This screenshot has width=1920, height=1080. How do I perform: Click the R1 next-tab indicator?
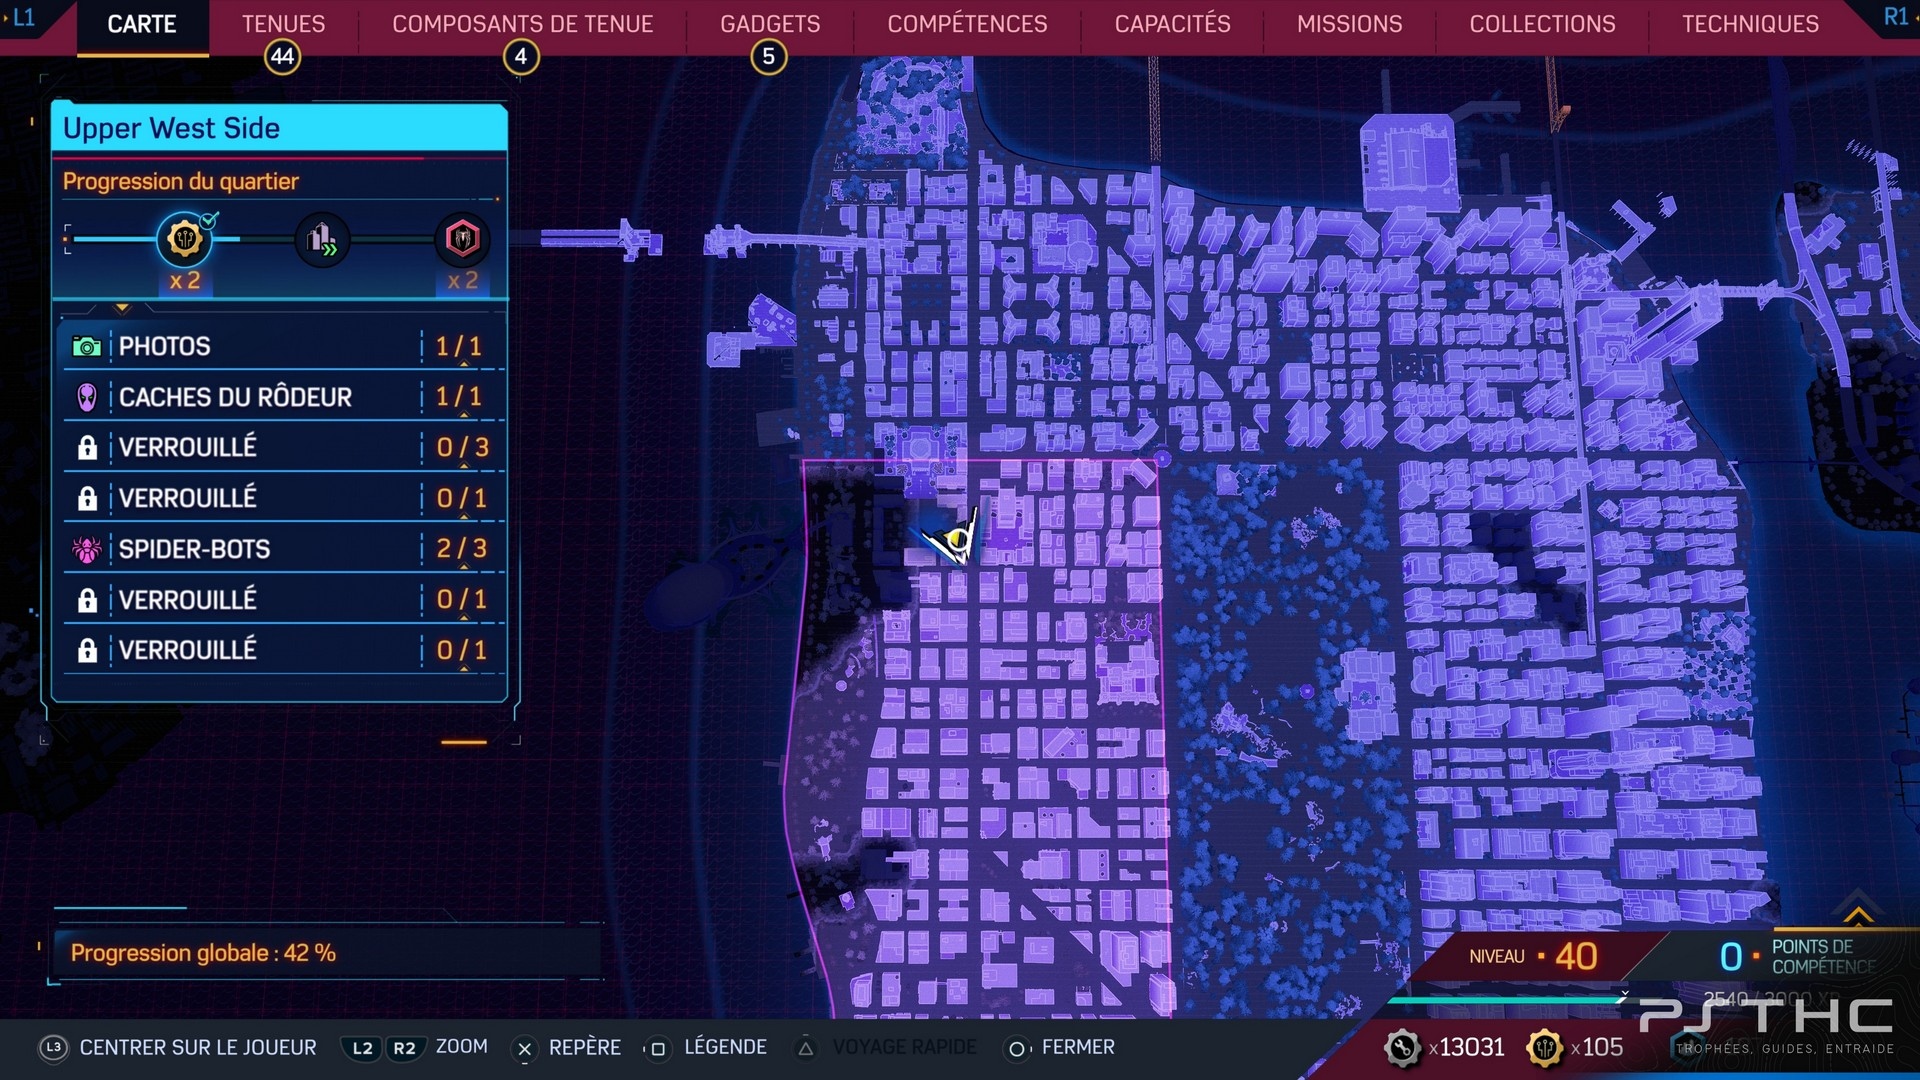(x=1897, y=17)
